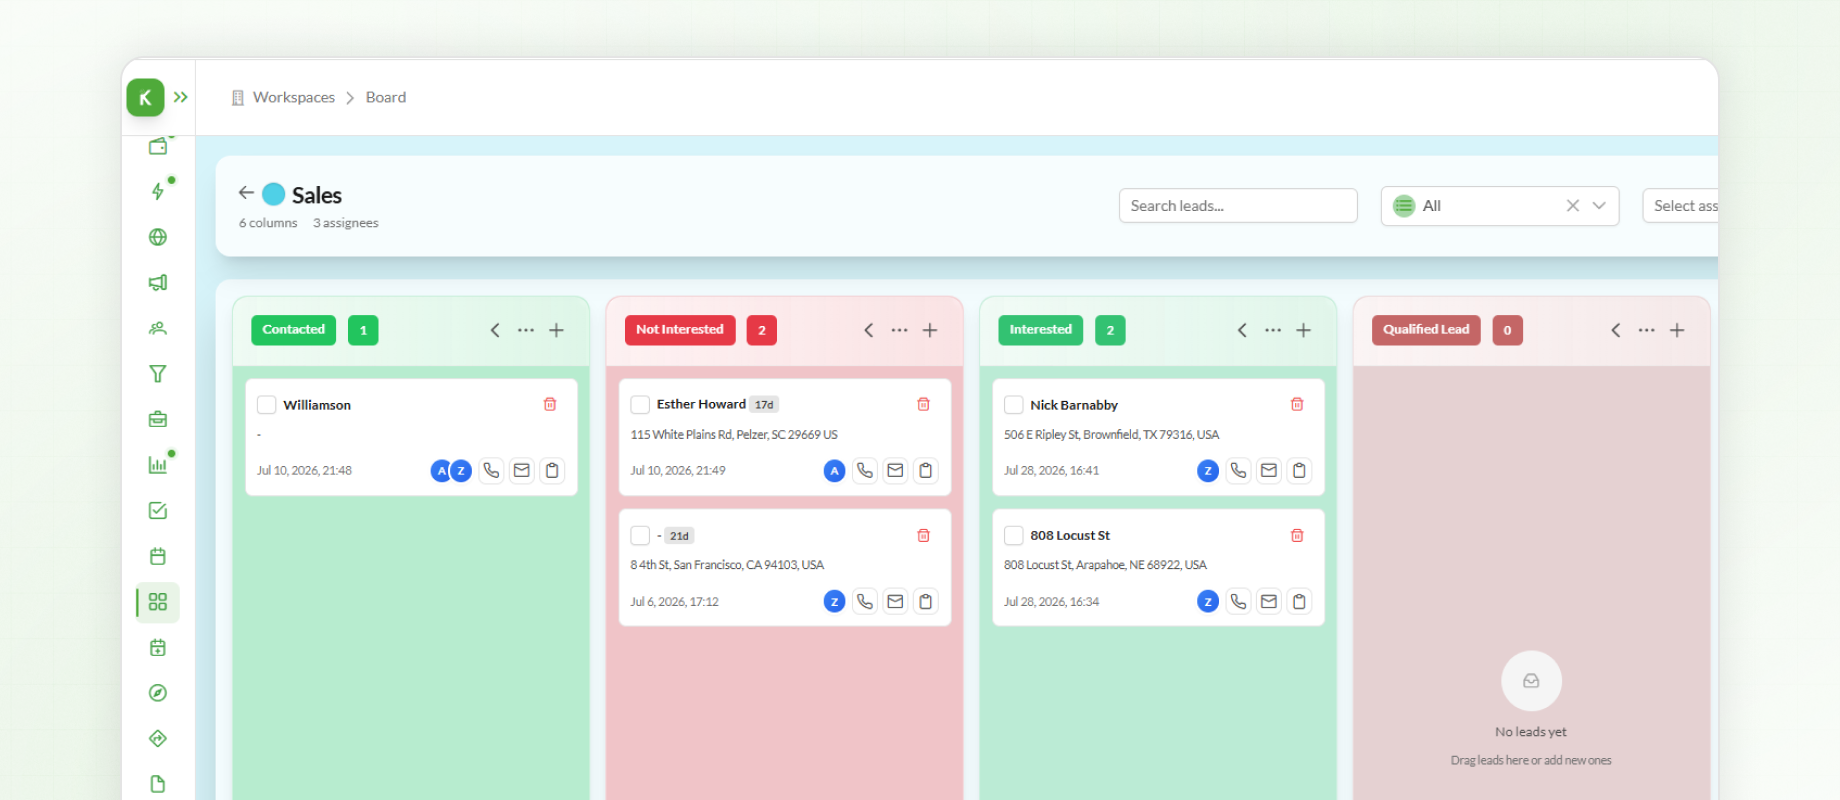This screenshot has height=800, width=1840.
Task: Open the Select assignee dropdown
Action: pos(1680,206)
